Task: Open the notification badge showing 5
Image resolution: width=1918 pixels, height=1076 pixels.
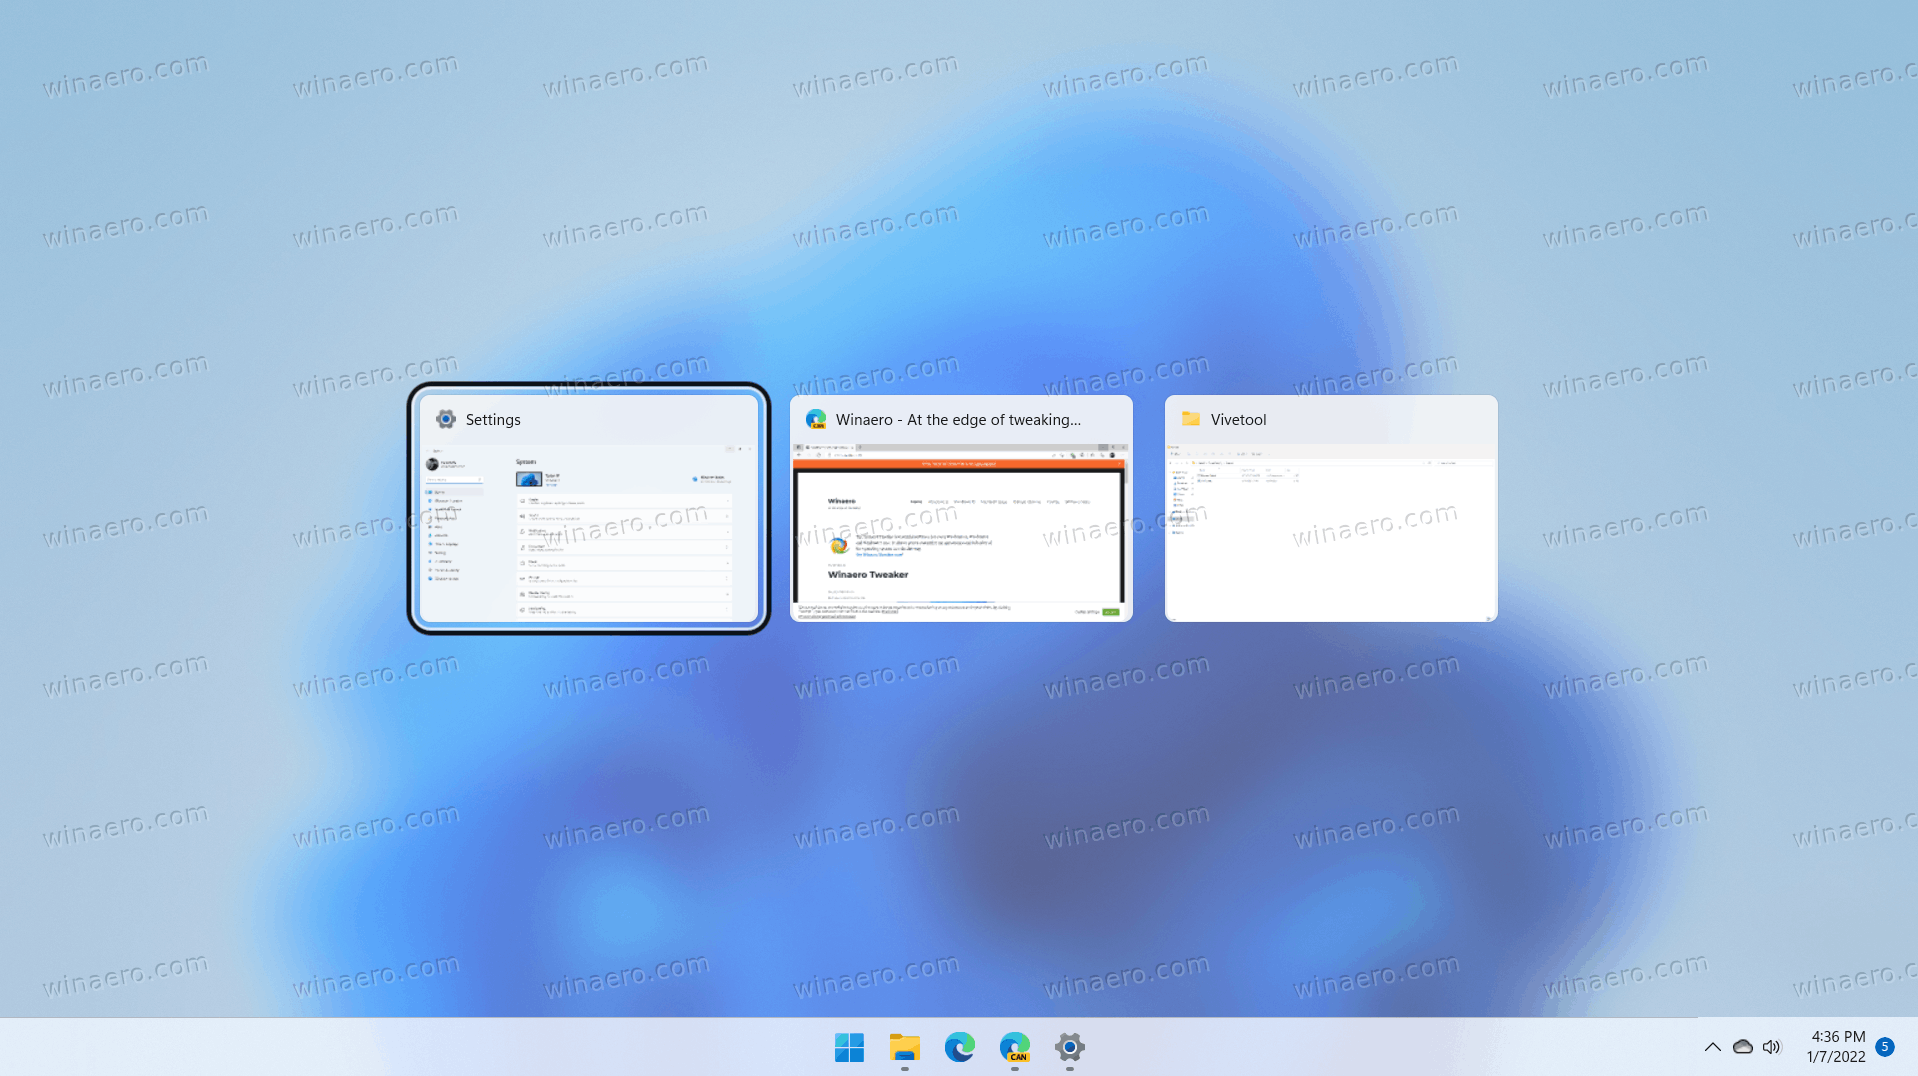Action: click(1885, 1047)
